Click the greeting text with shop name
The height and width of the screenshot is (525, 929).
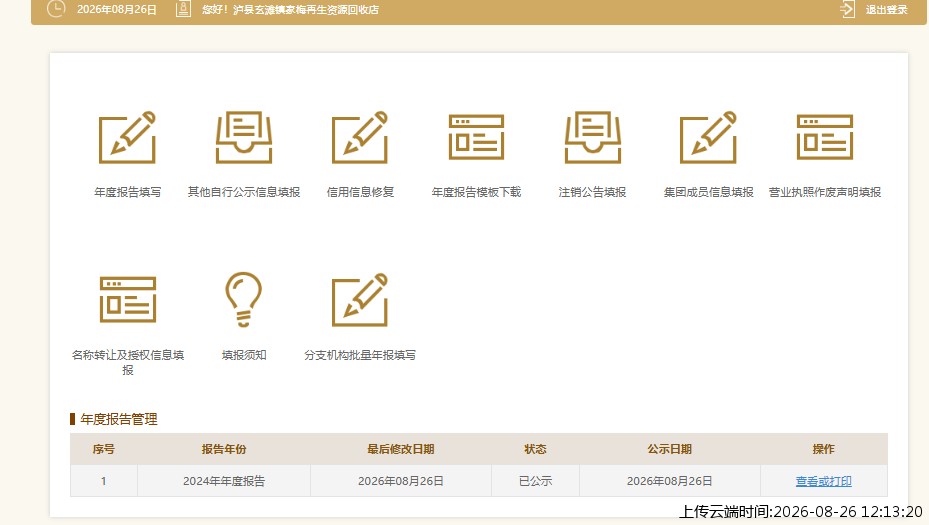[290, 9]
